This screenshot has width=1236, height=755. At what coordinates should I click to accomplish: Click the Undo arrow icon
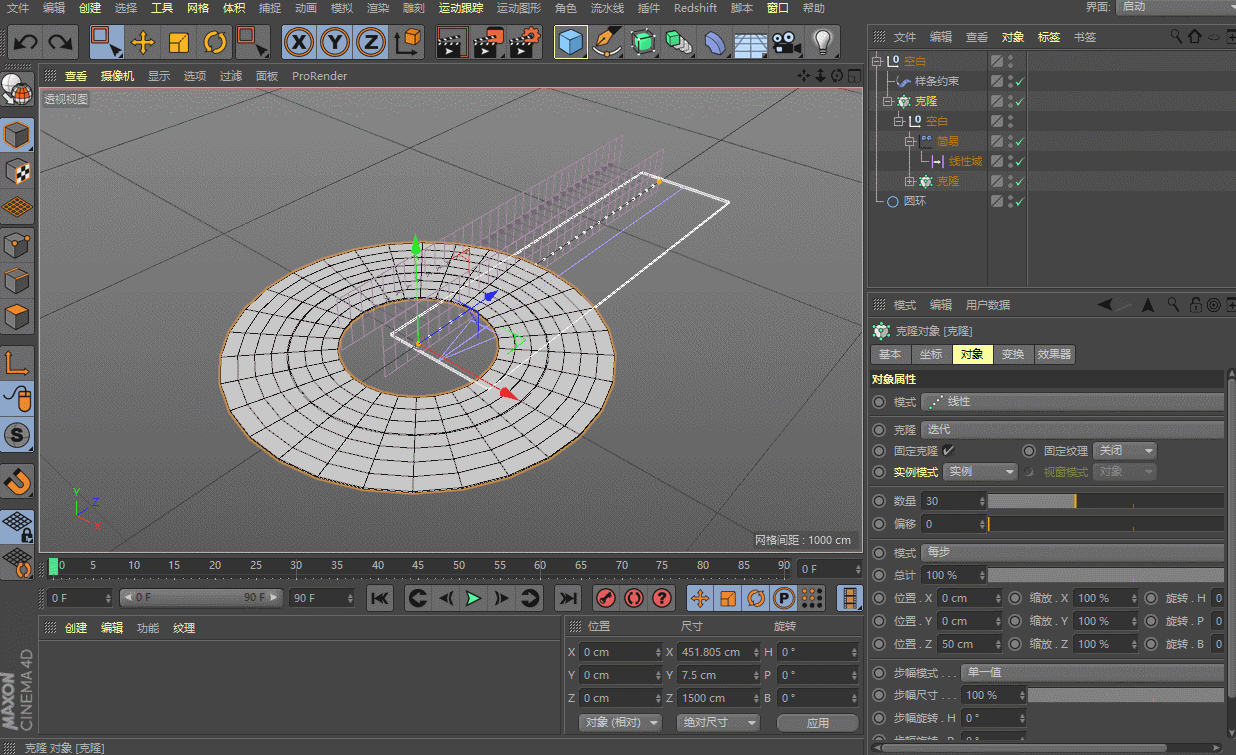(x=25, y=42)
